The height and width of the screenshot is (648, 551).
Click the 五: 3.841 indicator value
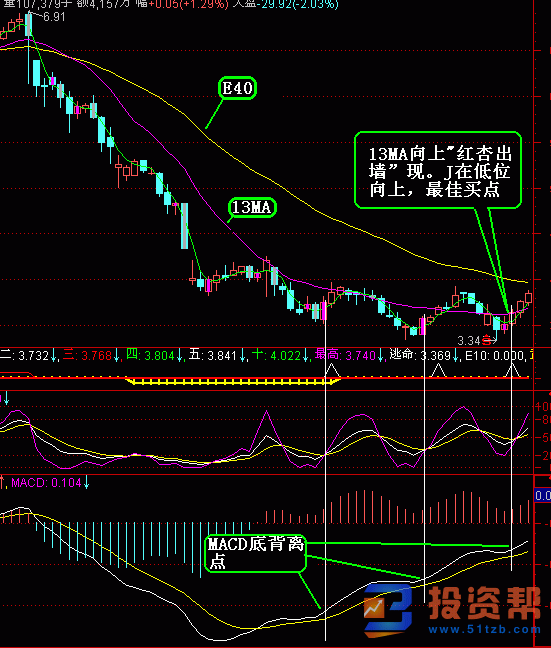coord(213,355)
